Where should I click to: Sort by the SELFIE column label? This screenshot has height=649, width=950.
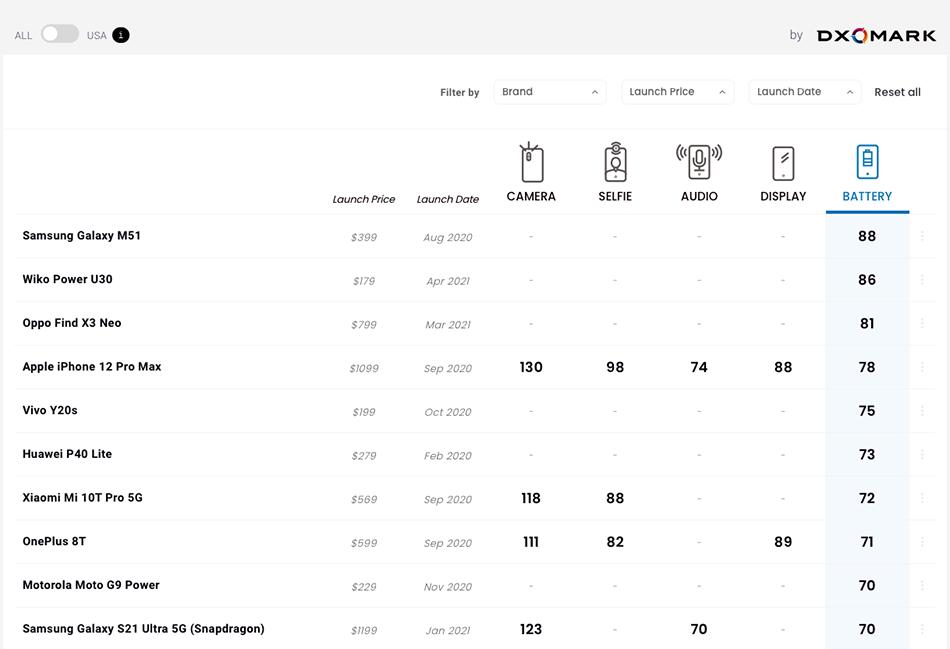tap(615, 196)
